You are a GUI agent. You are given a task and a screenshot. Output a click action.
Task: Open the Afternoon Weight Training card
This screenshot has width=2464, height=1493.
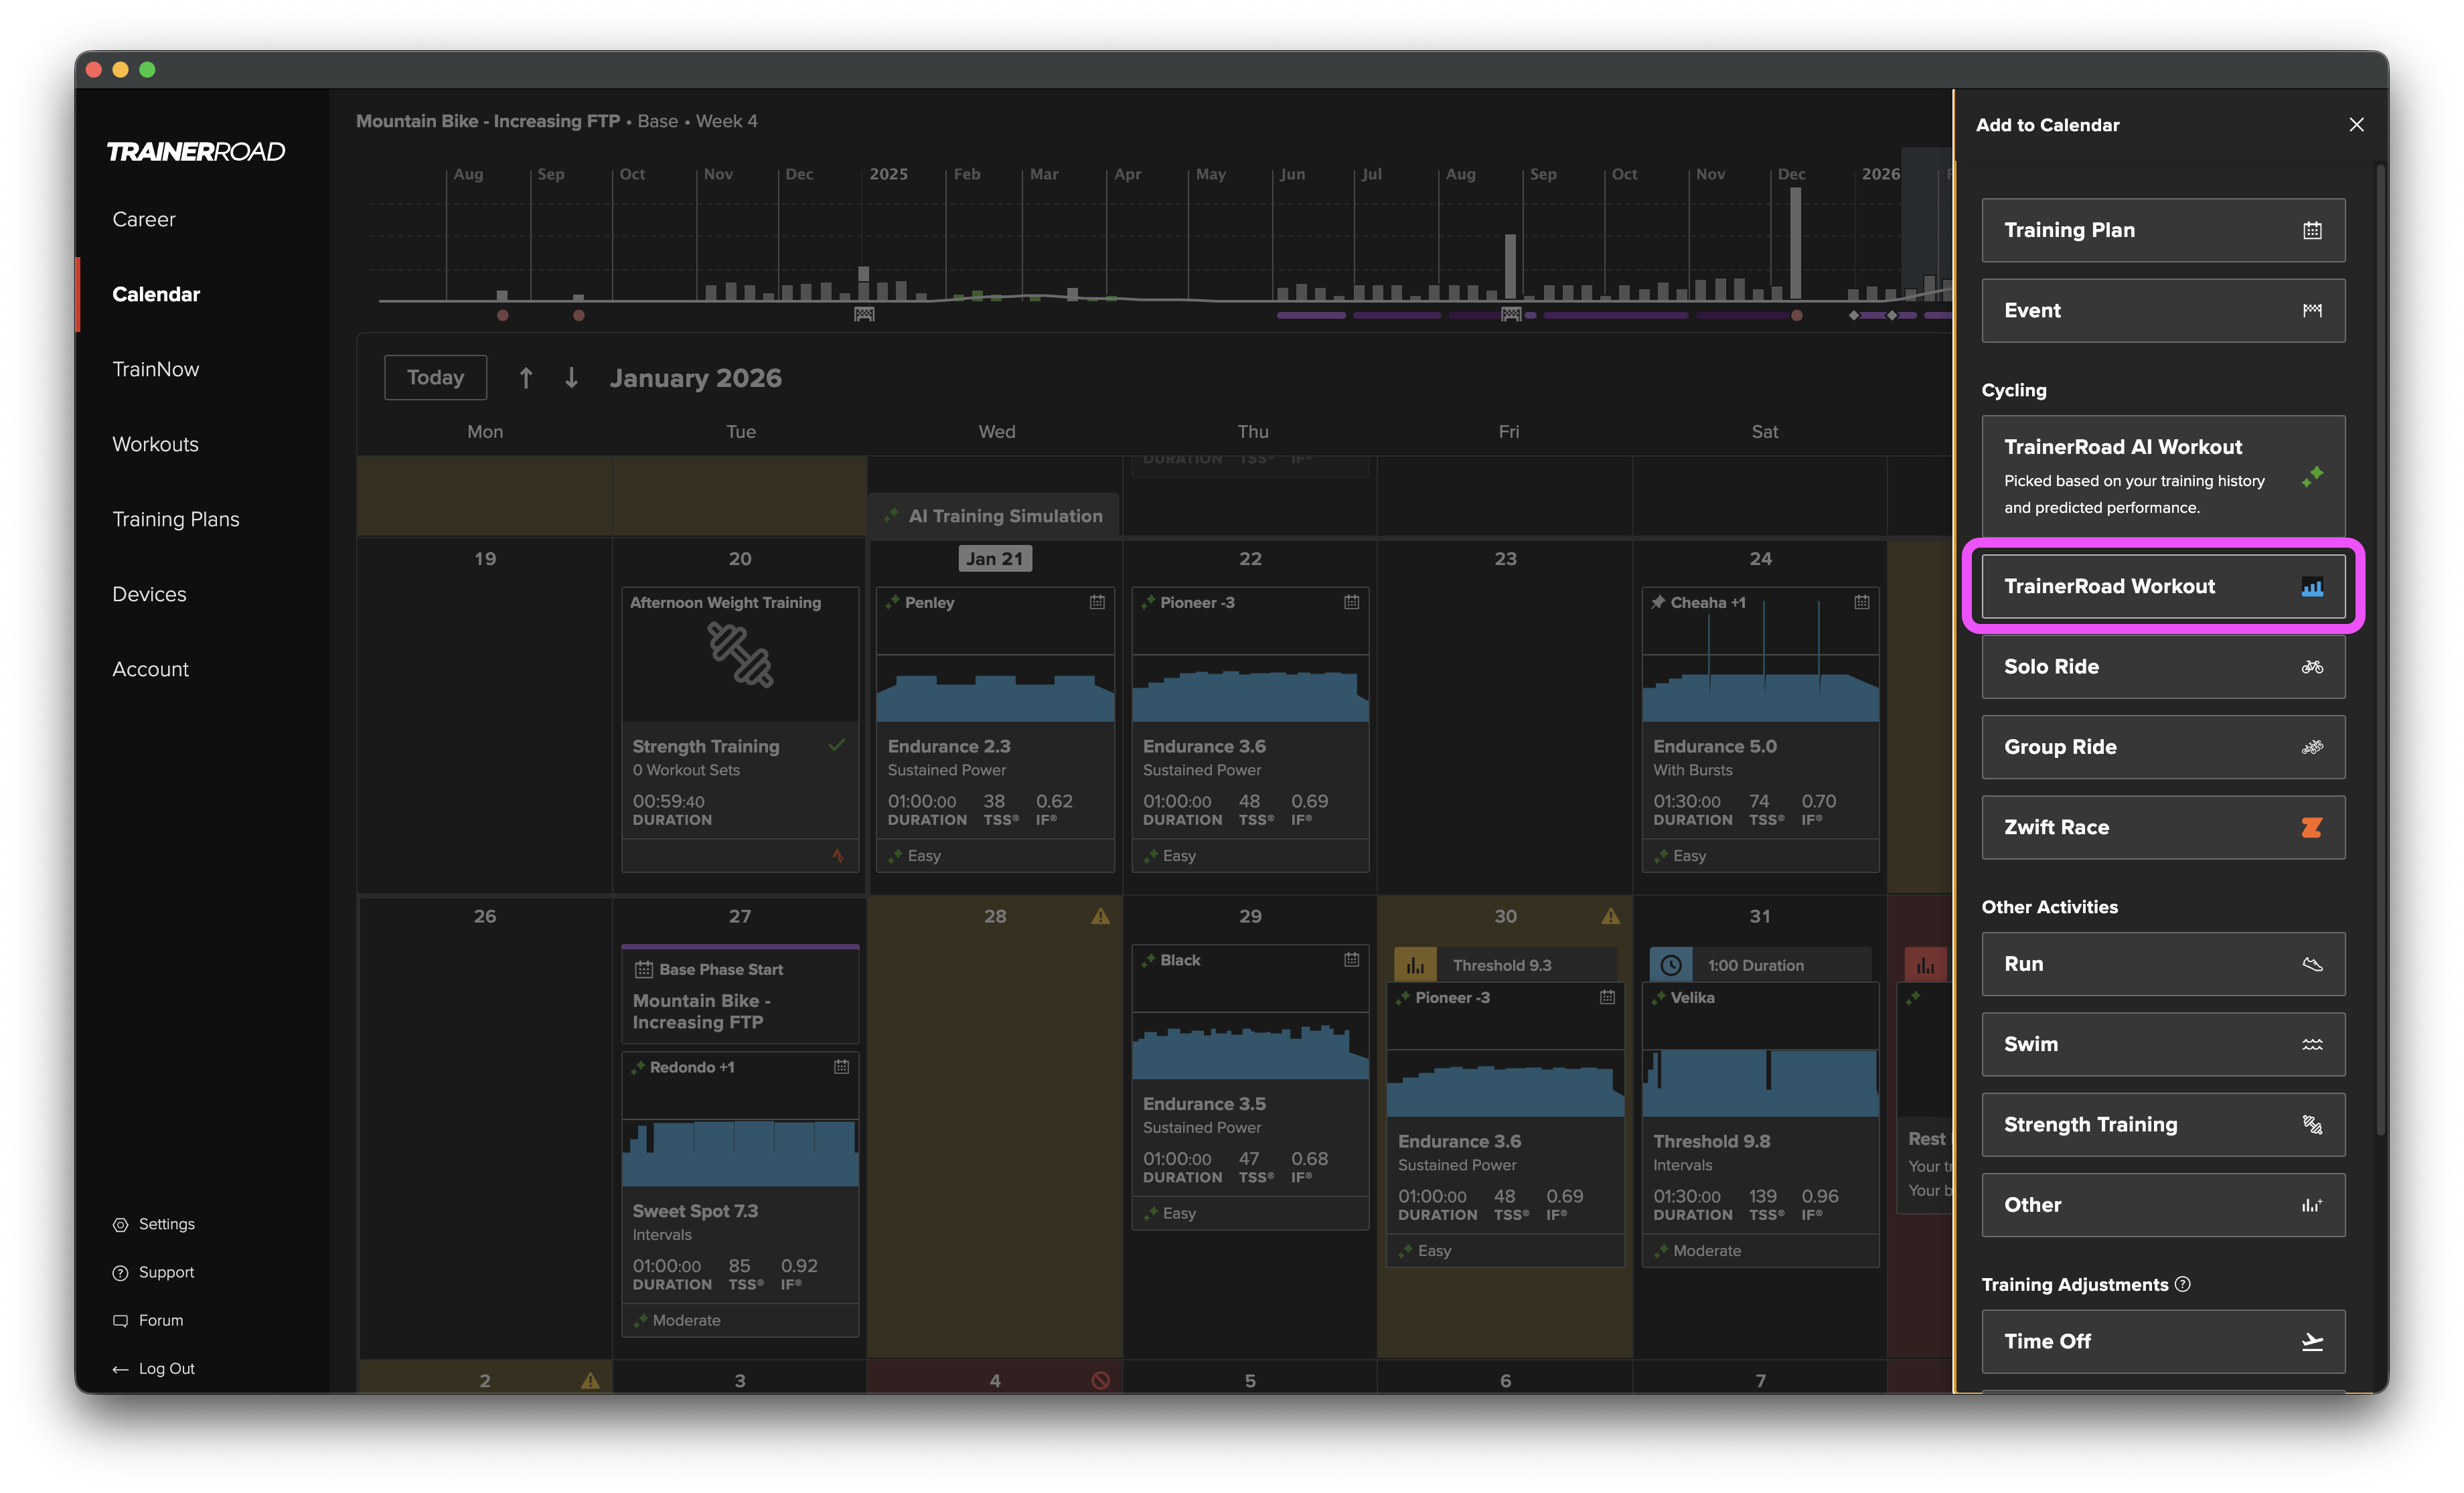coord(740,730)
